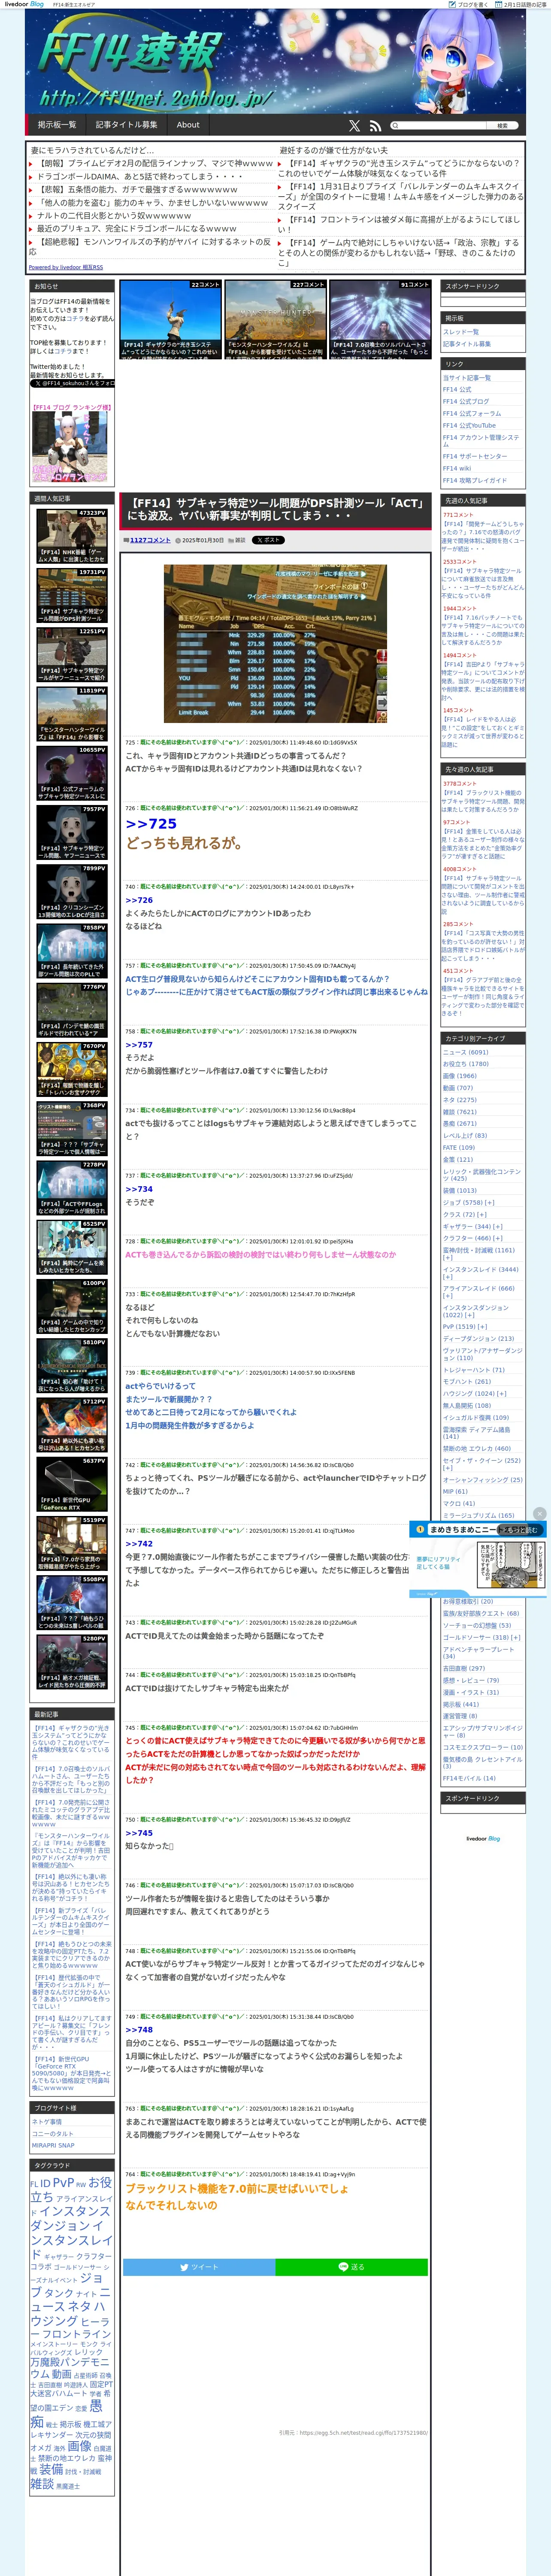Image resolution: width=551 pixels, height=2576 pixels.
Task: Open the FF14 公式ブログ link
Action: (466, 401)
